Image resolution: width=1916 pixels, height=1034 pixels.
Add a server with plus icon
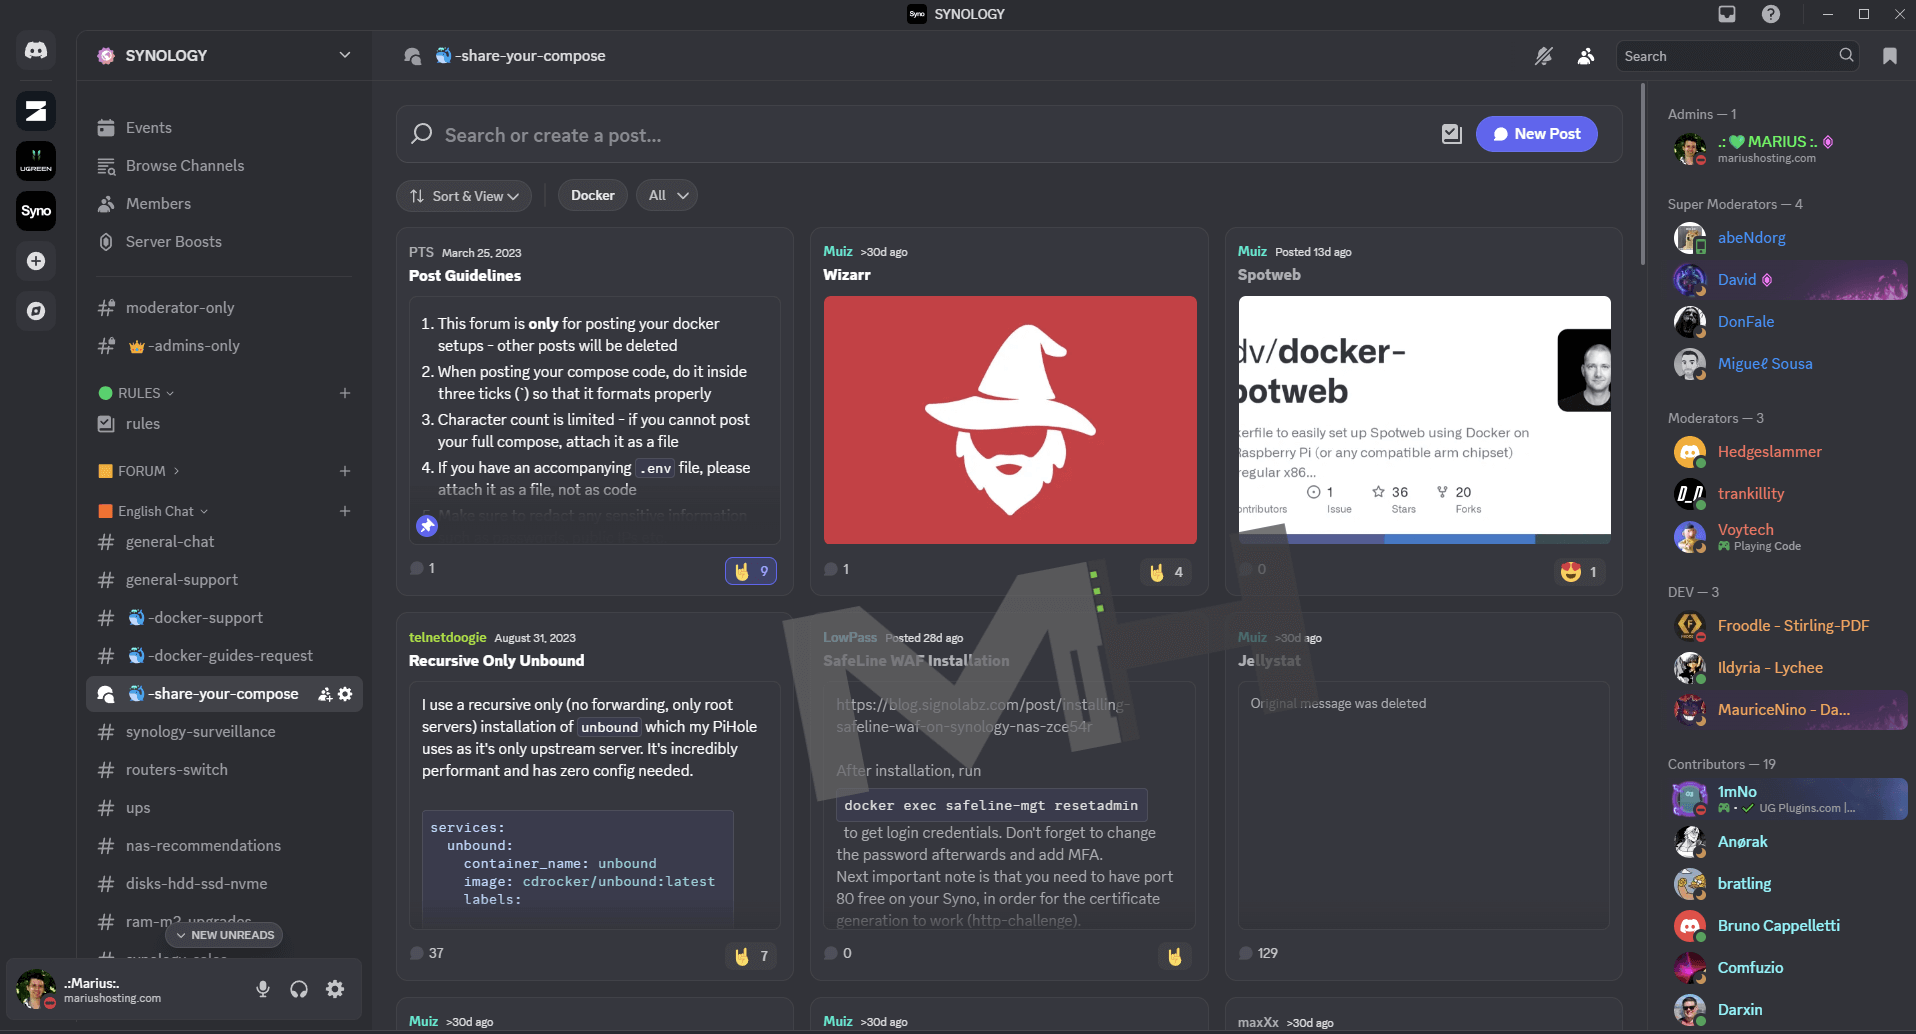pos(36,261)
